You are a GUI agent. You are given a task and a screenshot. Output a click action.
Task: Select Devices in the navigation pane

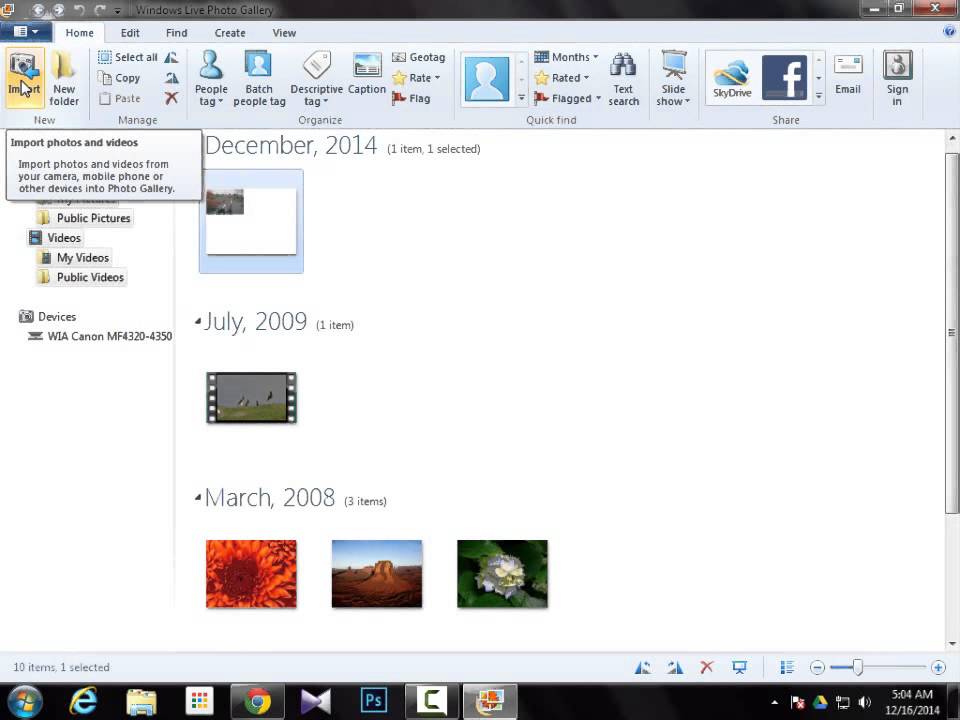[x=48, y=316]
